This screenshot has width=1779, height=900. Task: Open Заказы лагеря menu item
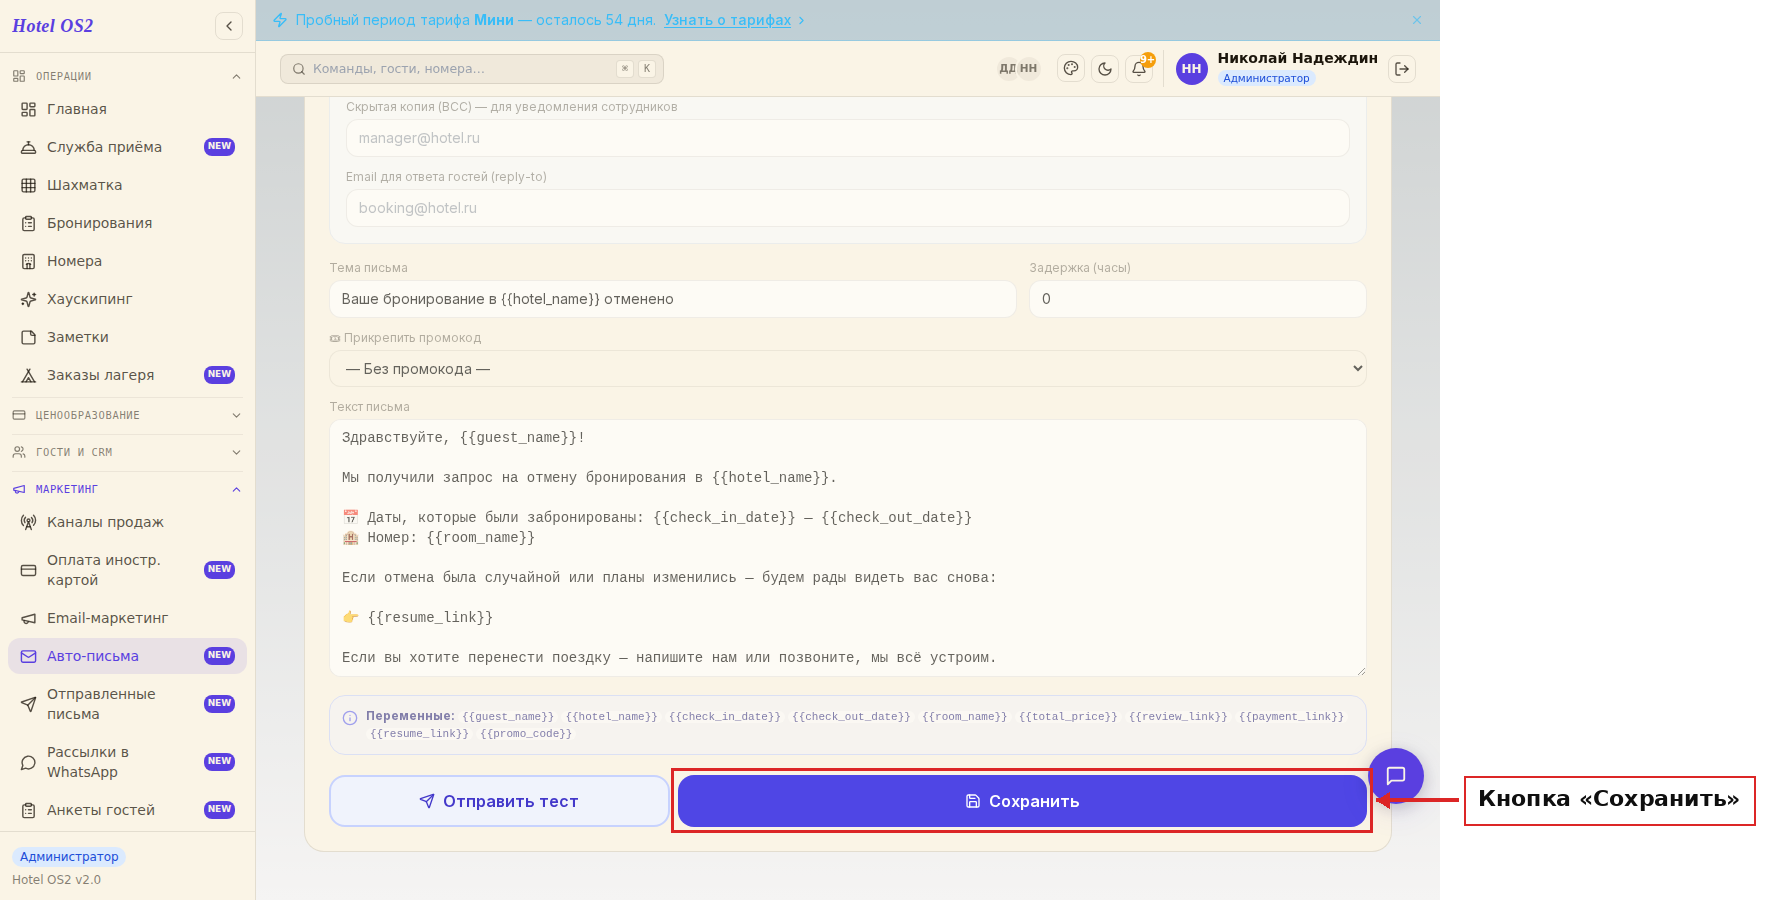[127, 375]
